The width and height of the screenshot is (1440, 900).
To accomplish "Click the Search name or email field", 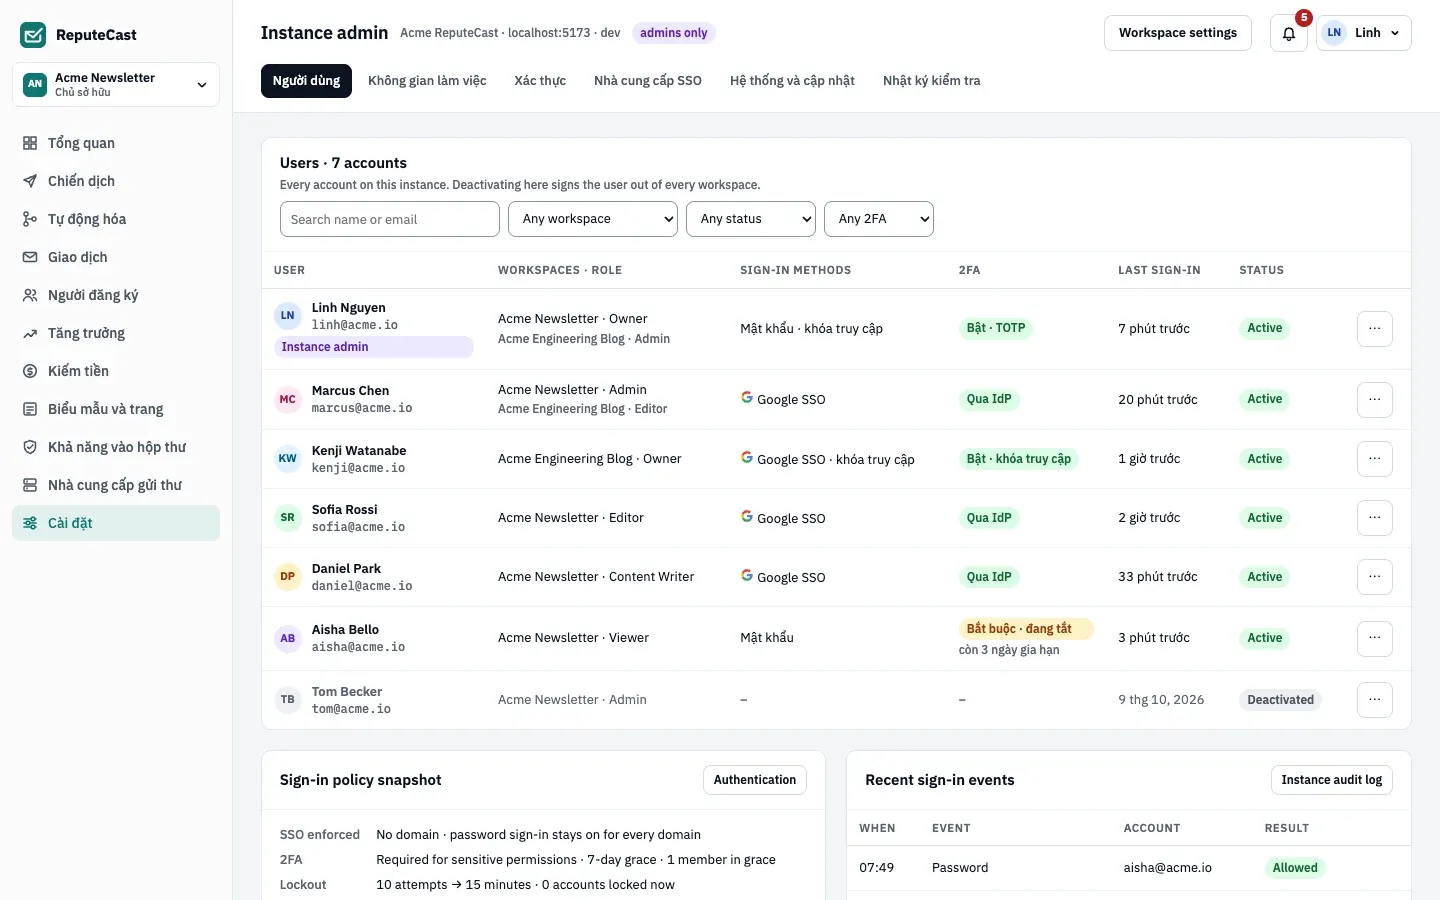I will [x=390, y=219].
